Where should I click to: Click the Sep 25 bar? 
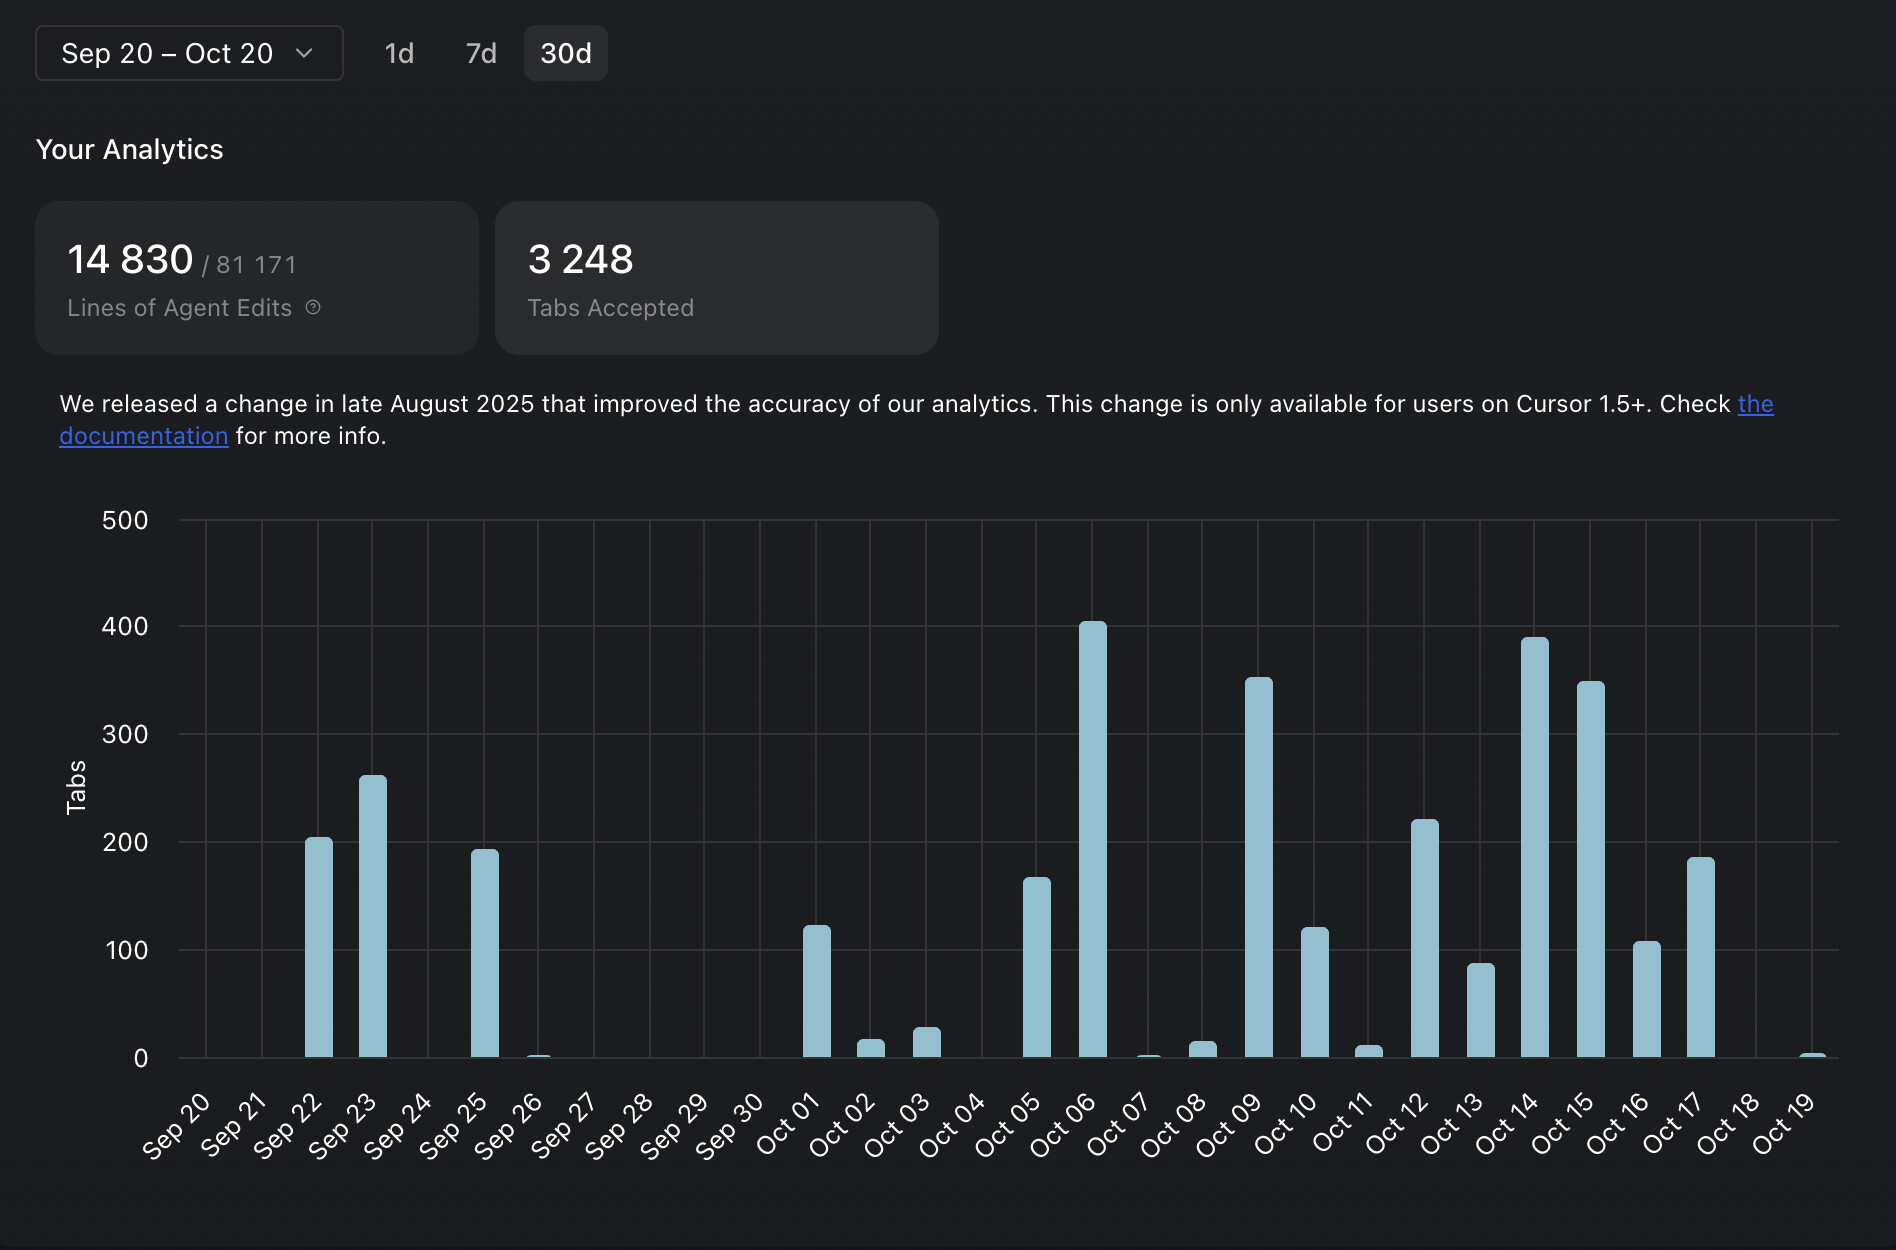(485, 953)
